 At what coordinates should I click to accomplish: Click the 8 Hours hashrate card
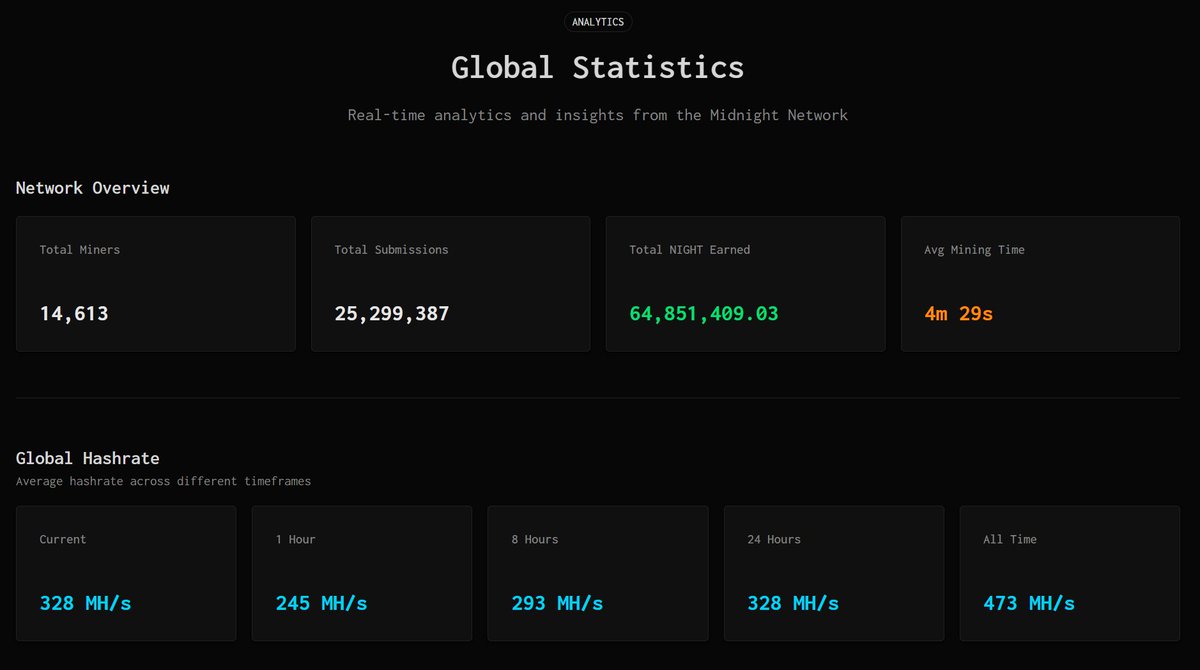click(x=598, y=572)
